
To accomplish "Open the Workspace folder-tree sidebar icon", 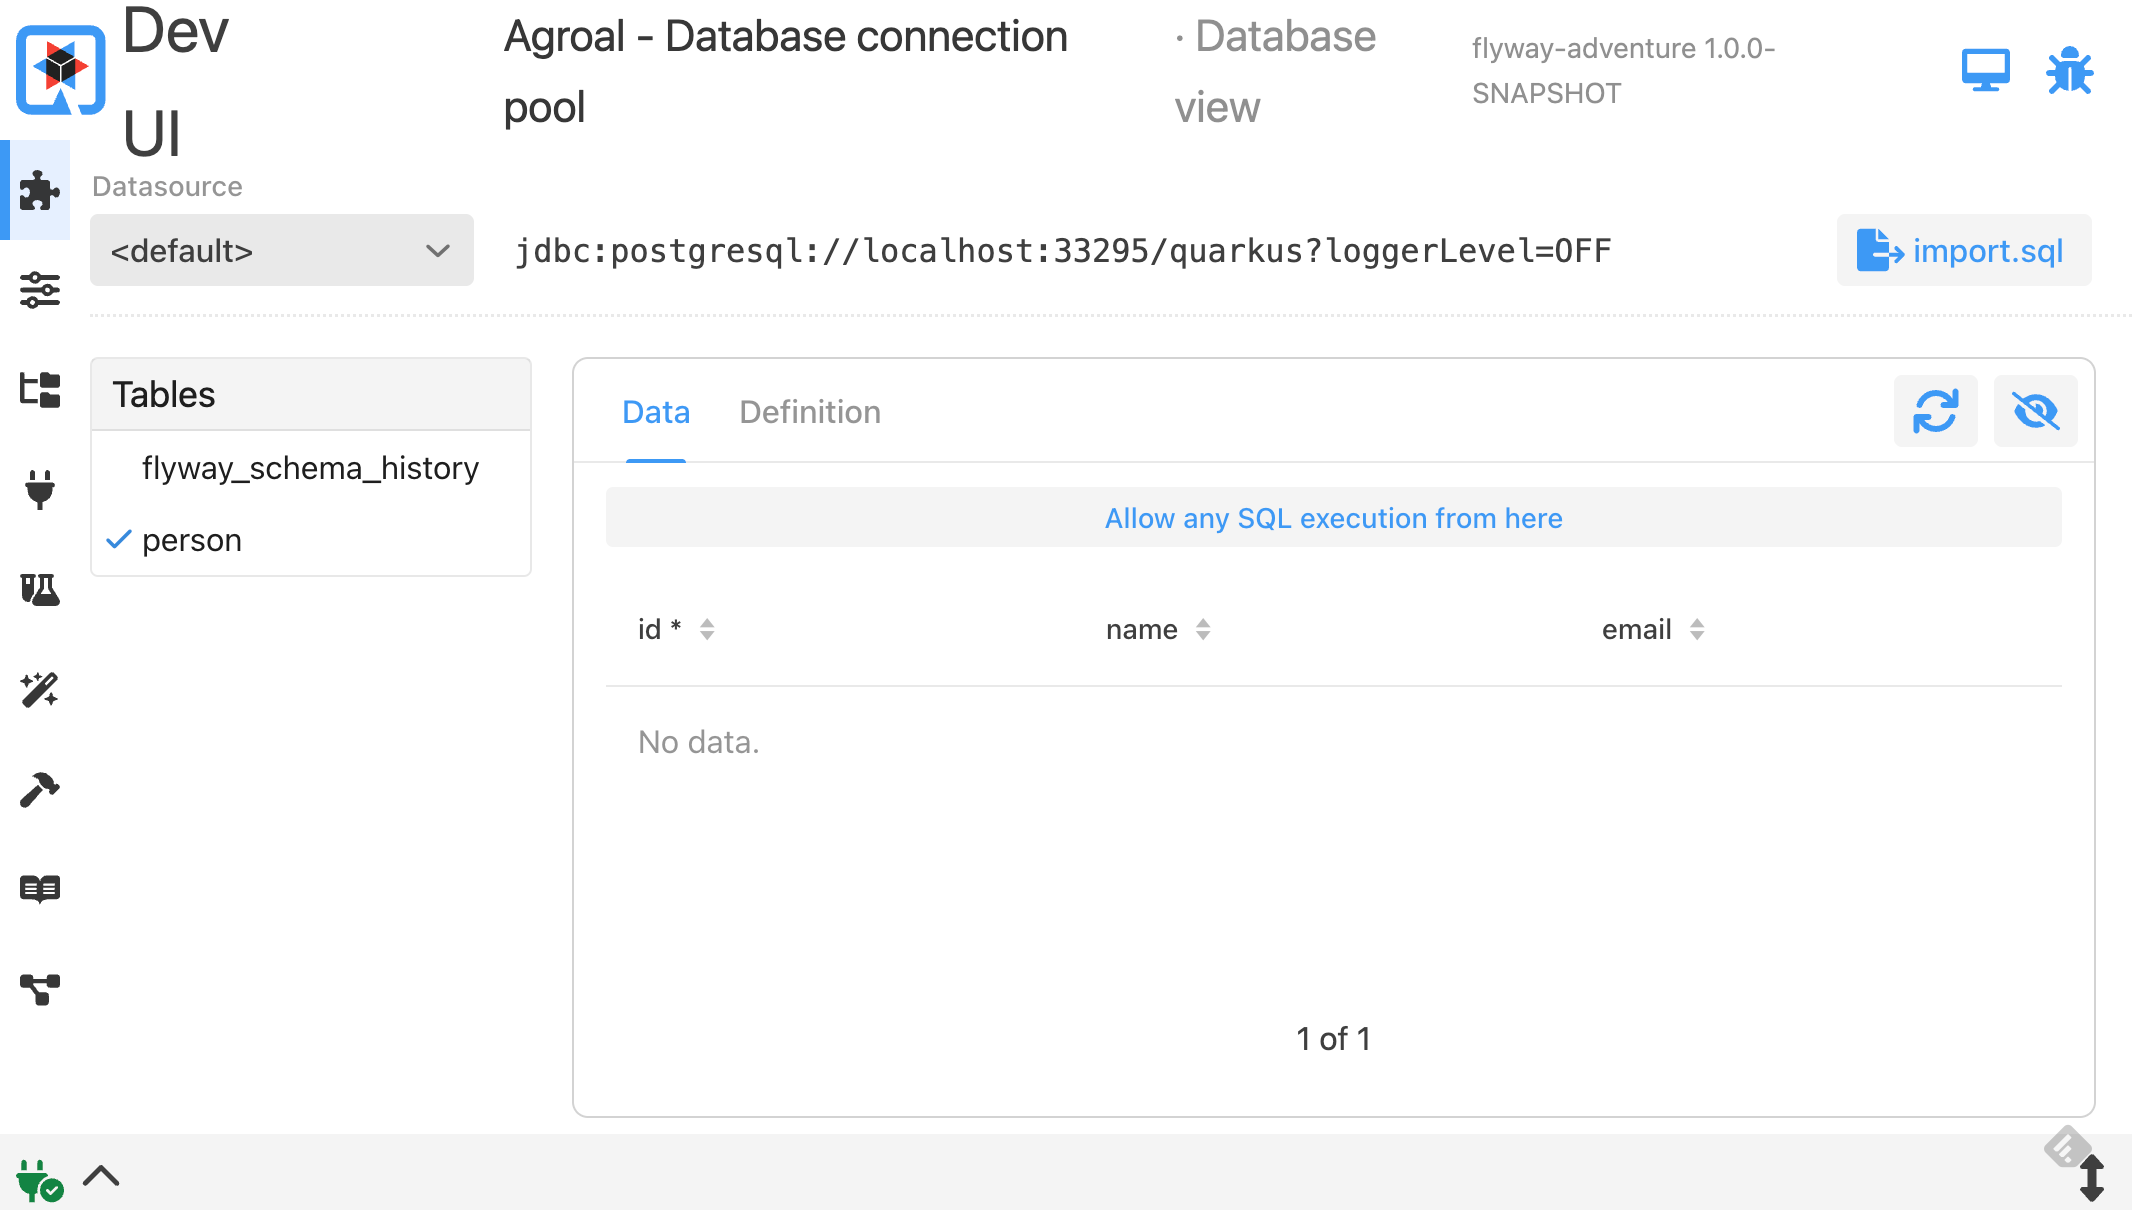I will pos(40,390).
